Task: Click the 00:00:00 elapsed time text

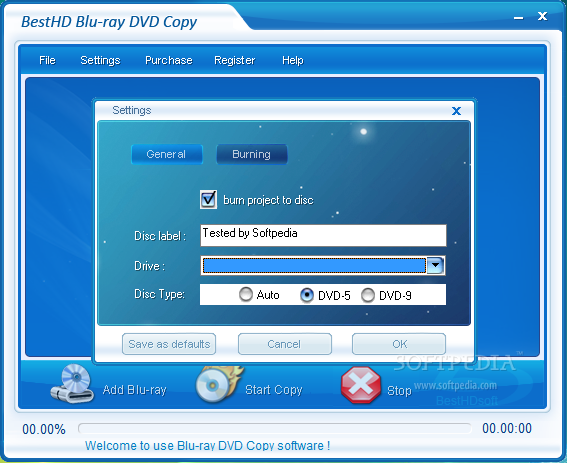Action: [507, 428]
